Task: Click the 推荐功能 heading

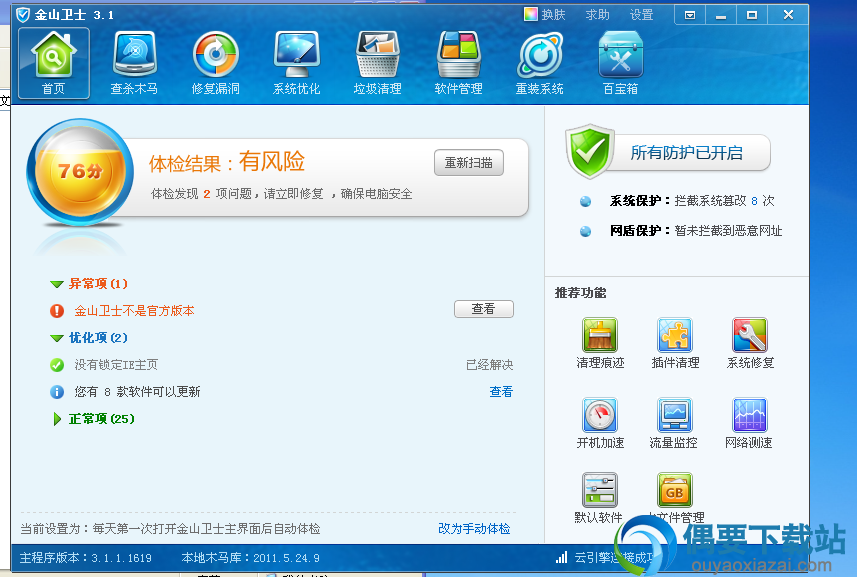Action: tap(580, 293)
